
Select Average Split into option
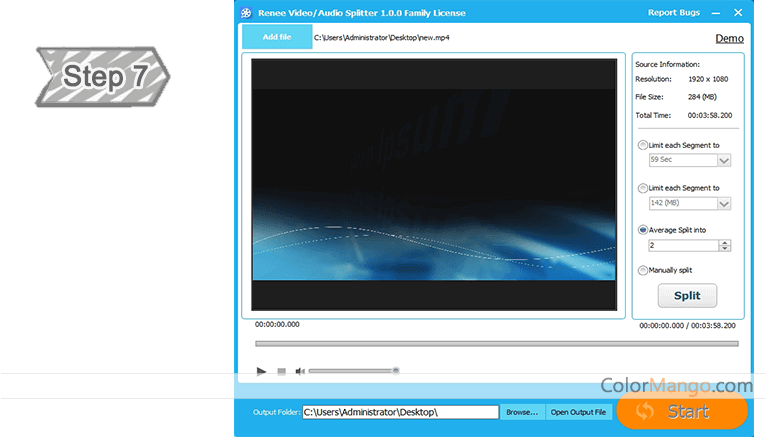pos(643,230)
